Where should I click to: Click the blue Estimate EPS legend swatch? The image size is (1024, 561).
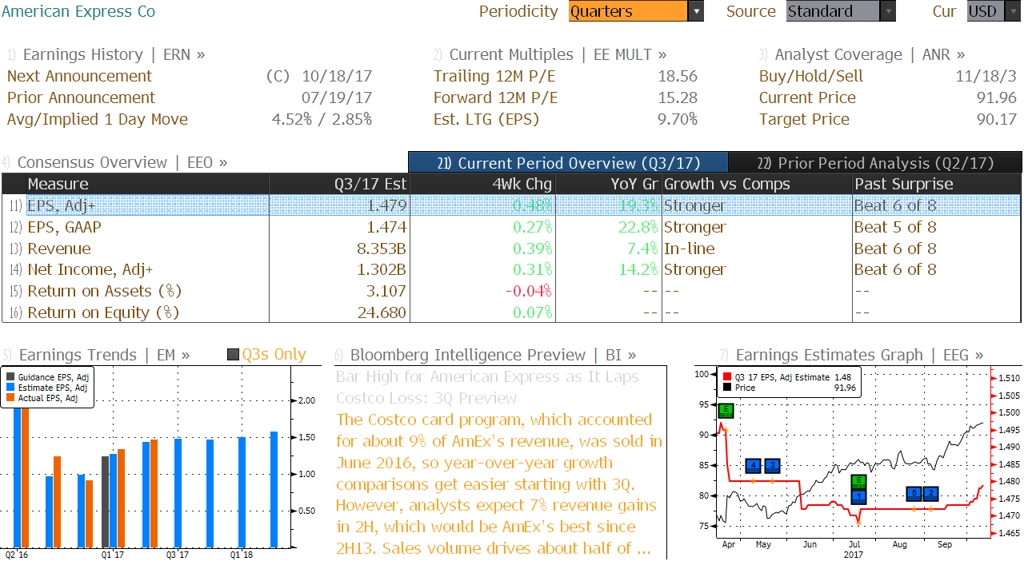pos(10,388)
